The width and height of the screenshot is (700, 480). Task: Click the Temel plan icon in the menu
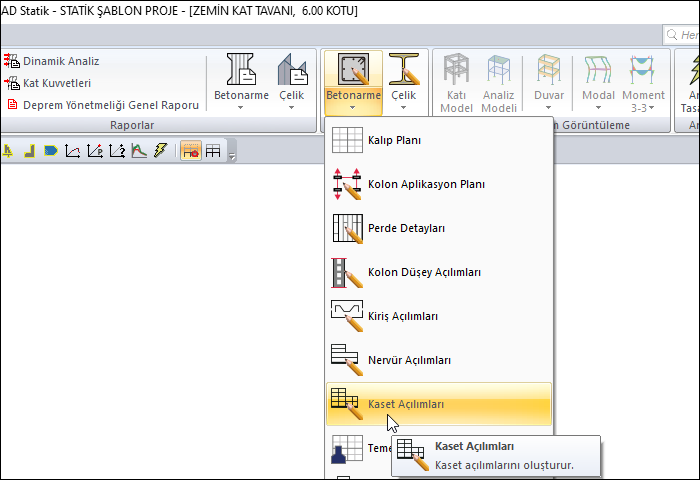pos(347,449)
